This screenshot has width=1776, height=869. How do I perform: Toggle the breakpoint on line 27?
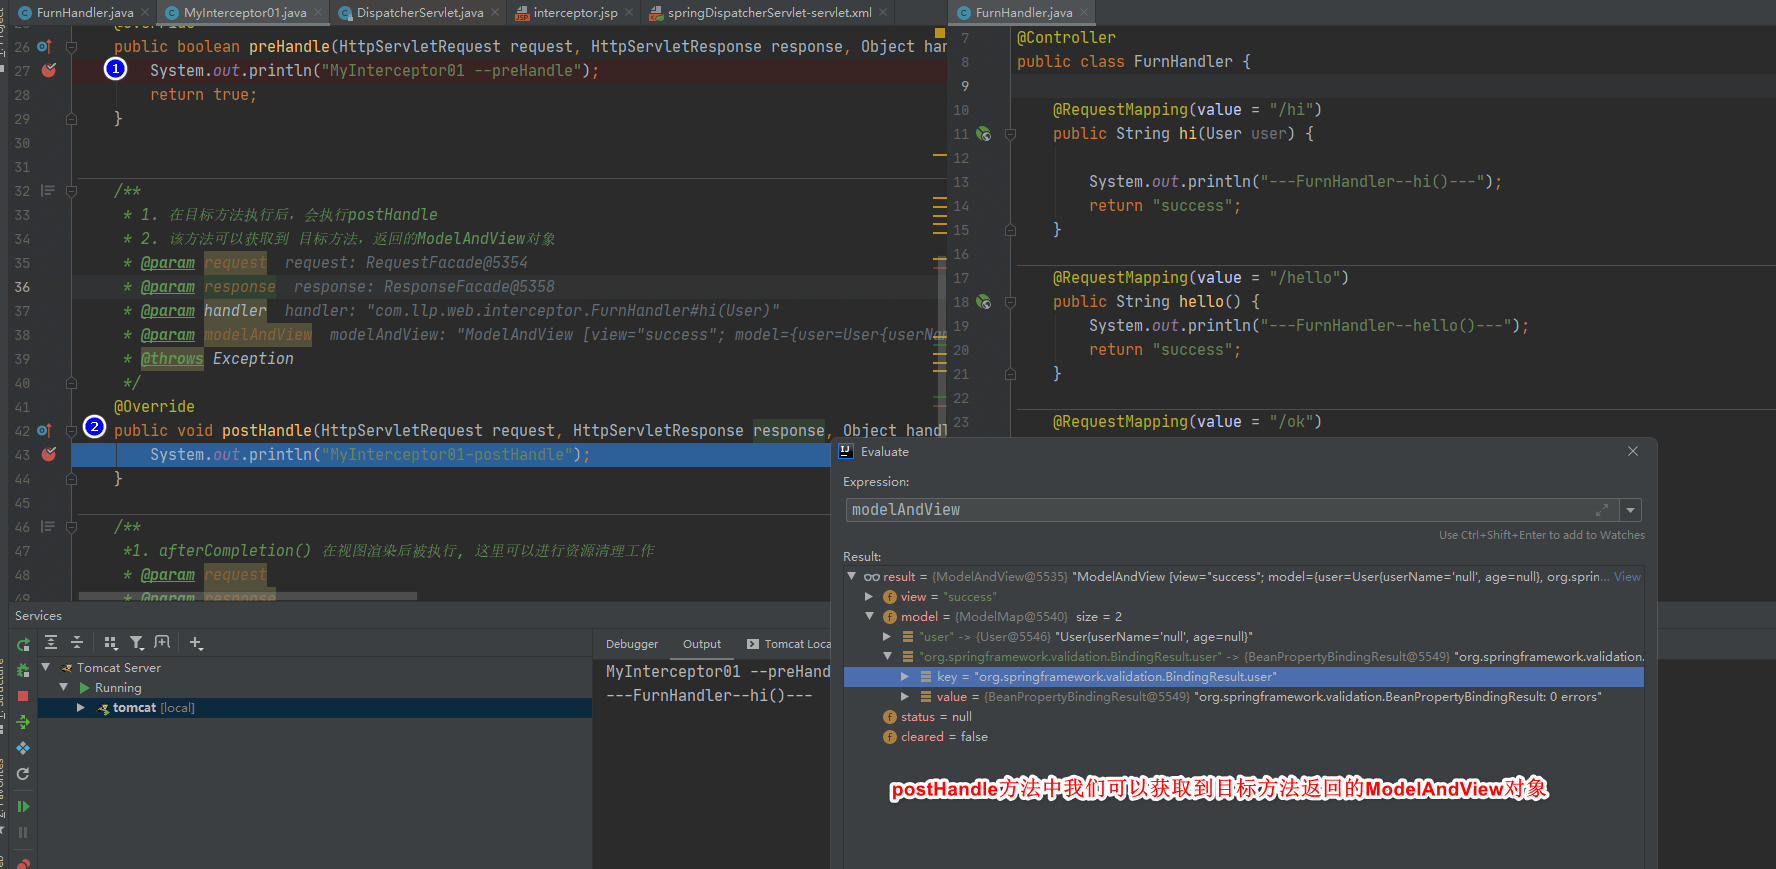click(49, 71)
